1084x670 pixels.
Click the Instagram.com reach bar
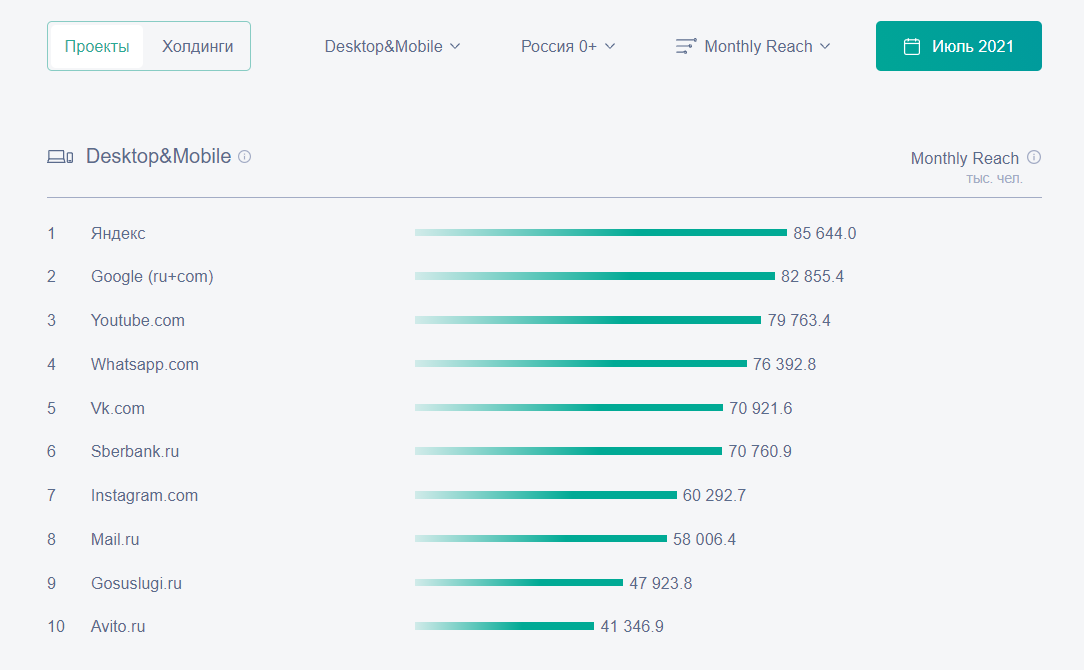coord(545,495)
